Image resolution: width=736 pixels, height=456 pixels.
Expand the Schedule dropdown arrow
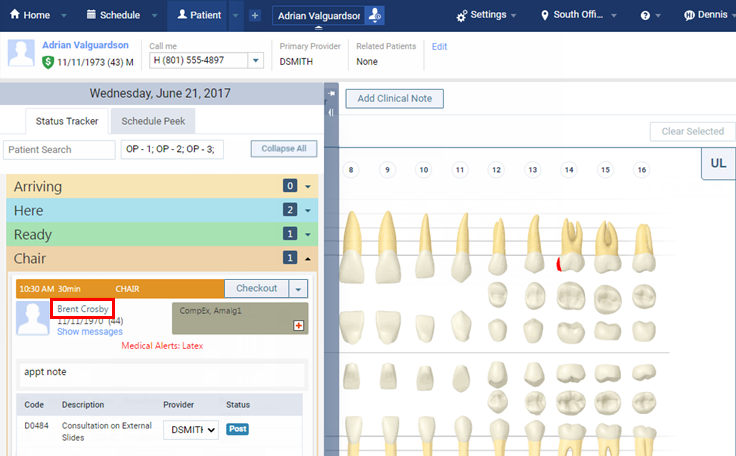pos(154,15)
